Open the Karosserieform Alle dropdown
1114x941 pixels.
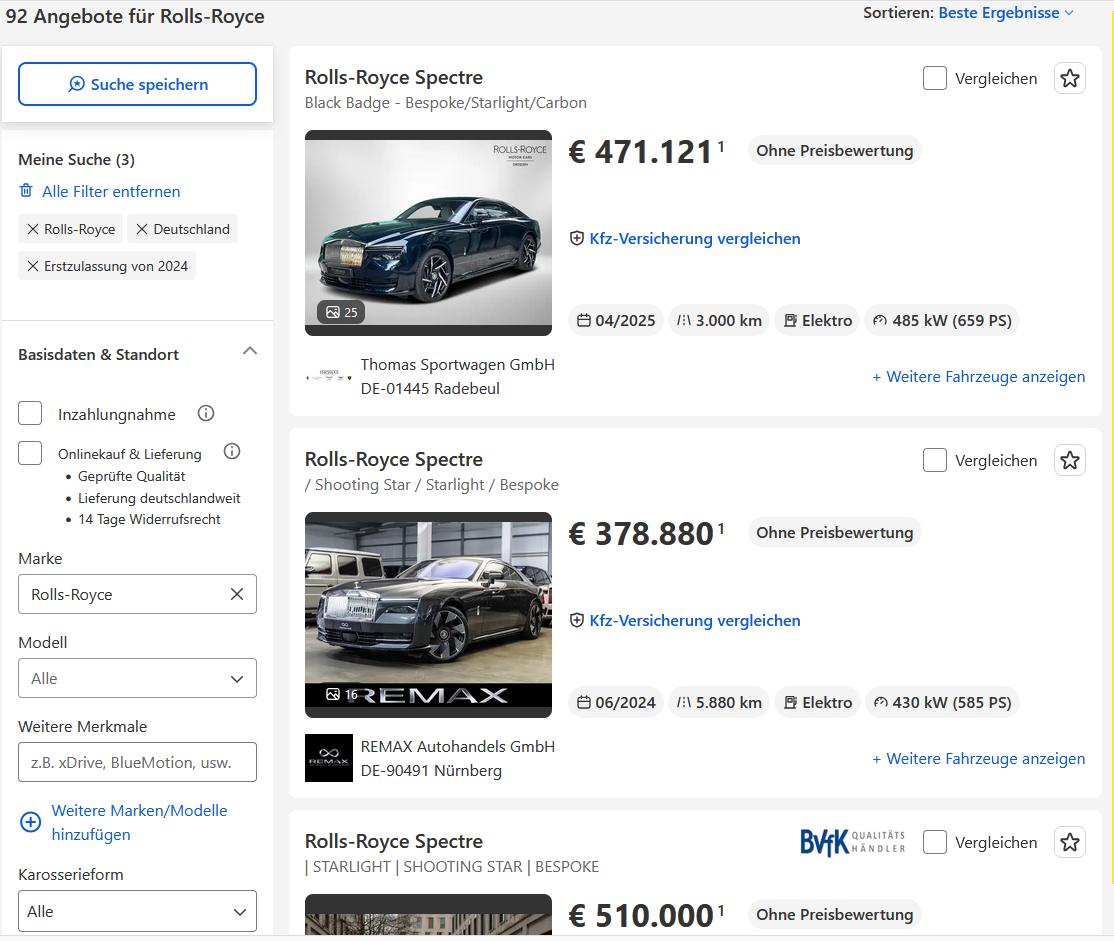pyautogui.click(x=137, y=911)
